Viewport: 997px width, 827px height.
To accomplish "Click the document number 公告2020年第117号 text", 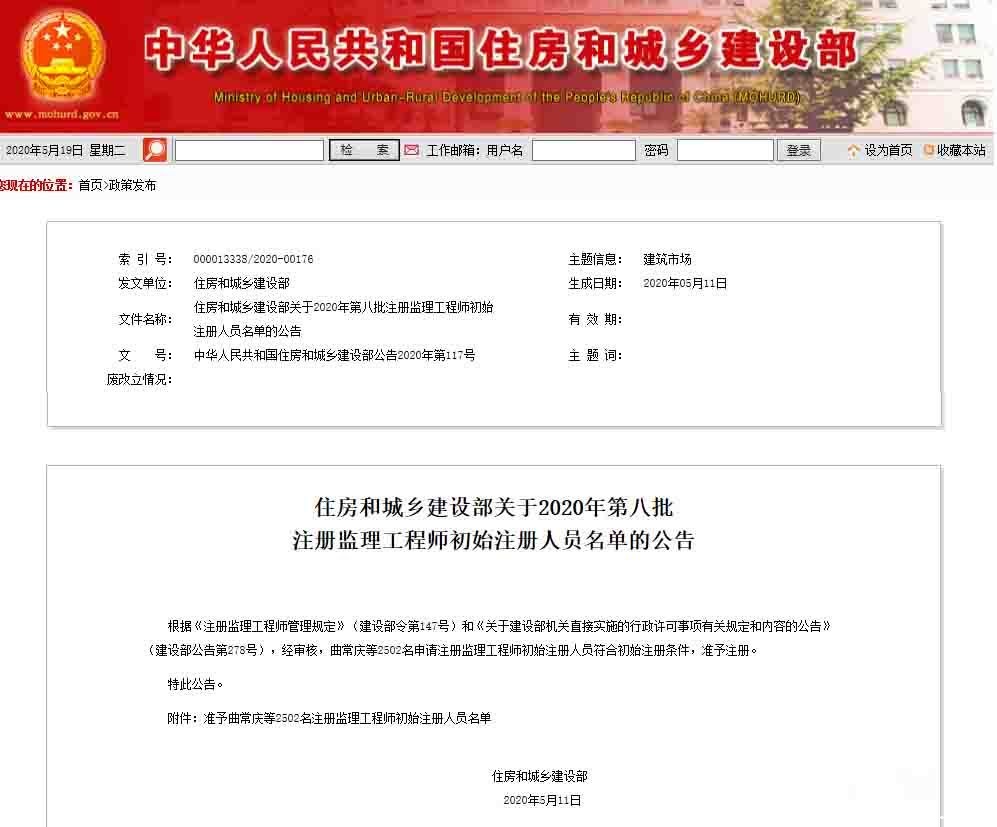I will (334, 355).
